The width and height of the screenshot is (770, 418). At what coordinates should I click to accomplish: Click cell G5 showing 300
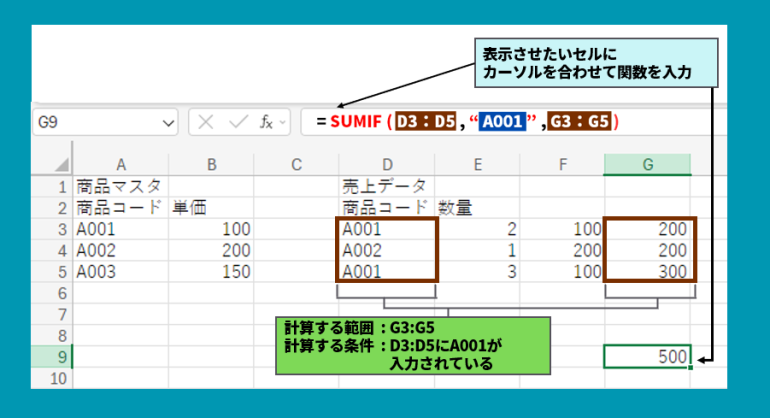[647, 272]
